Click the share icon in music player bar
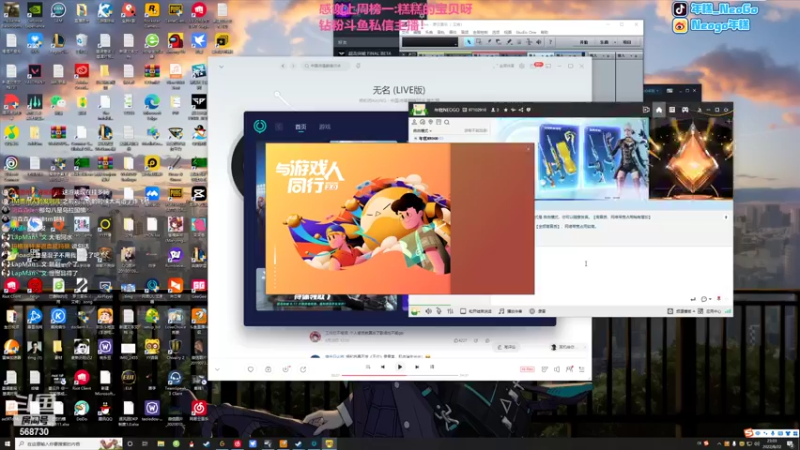The width and height of the screenshot is (800, 450). tap(303, 369)
